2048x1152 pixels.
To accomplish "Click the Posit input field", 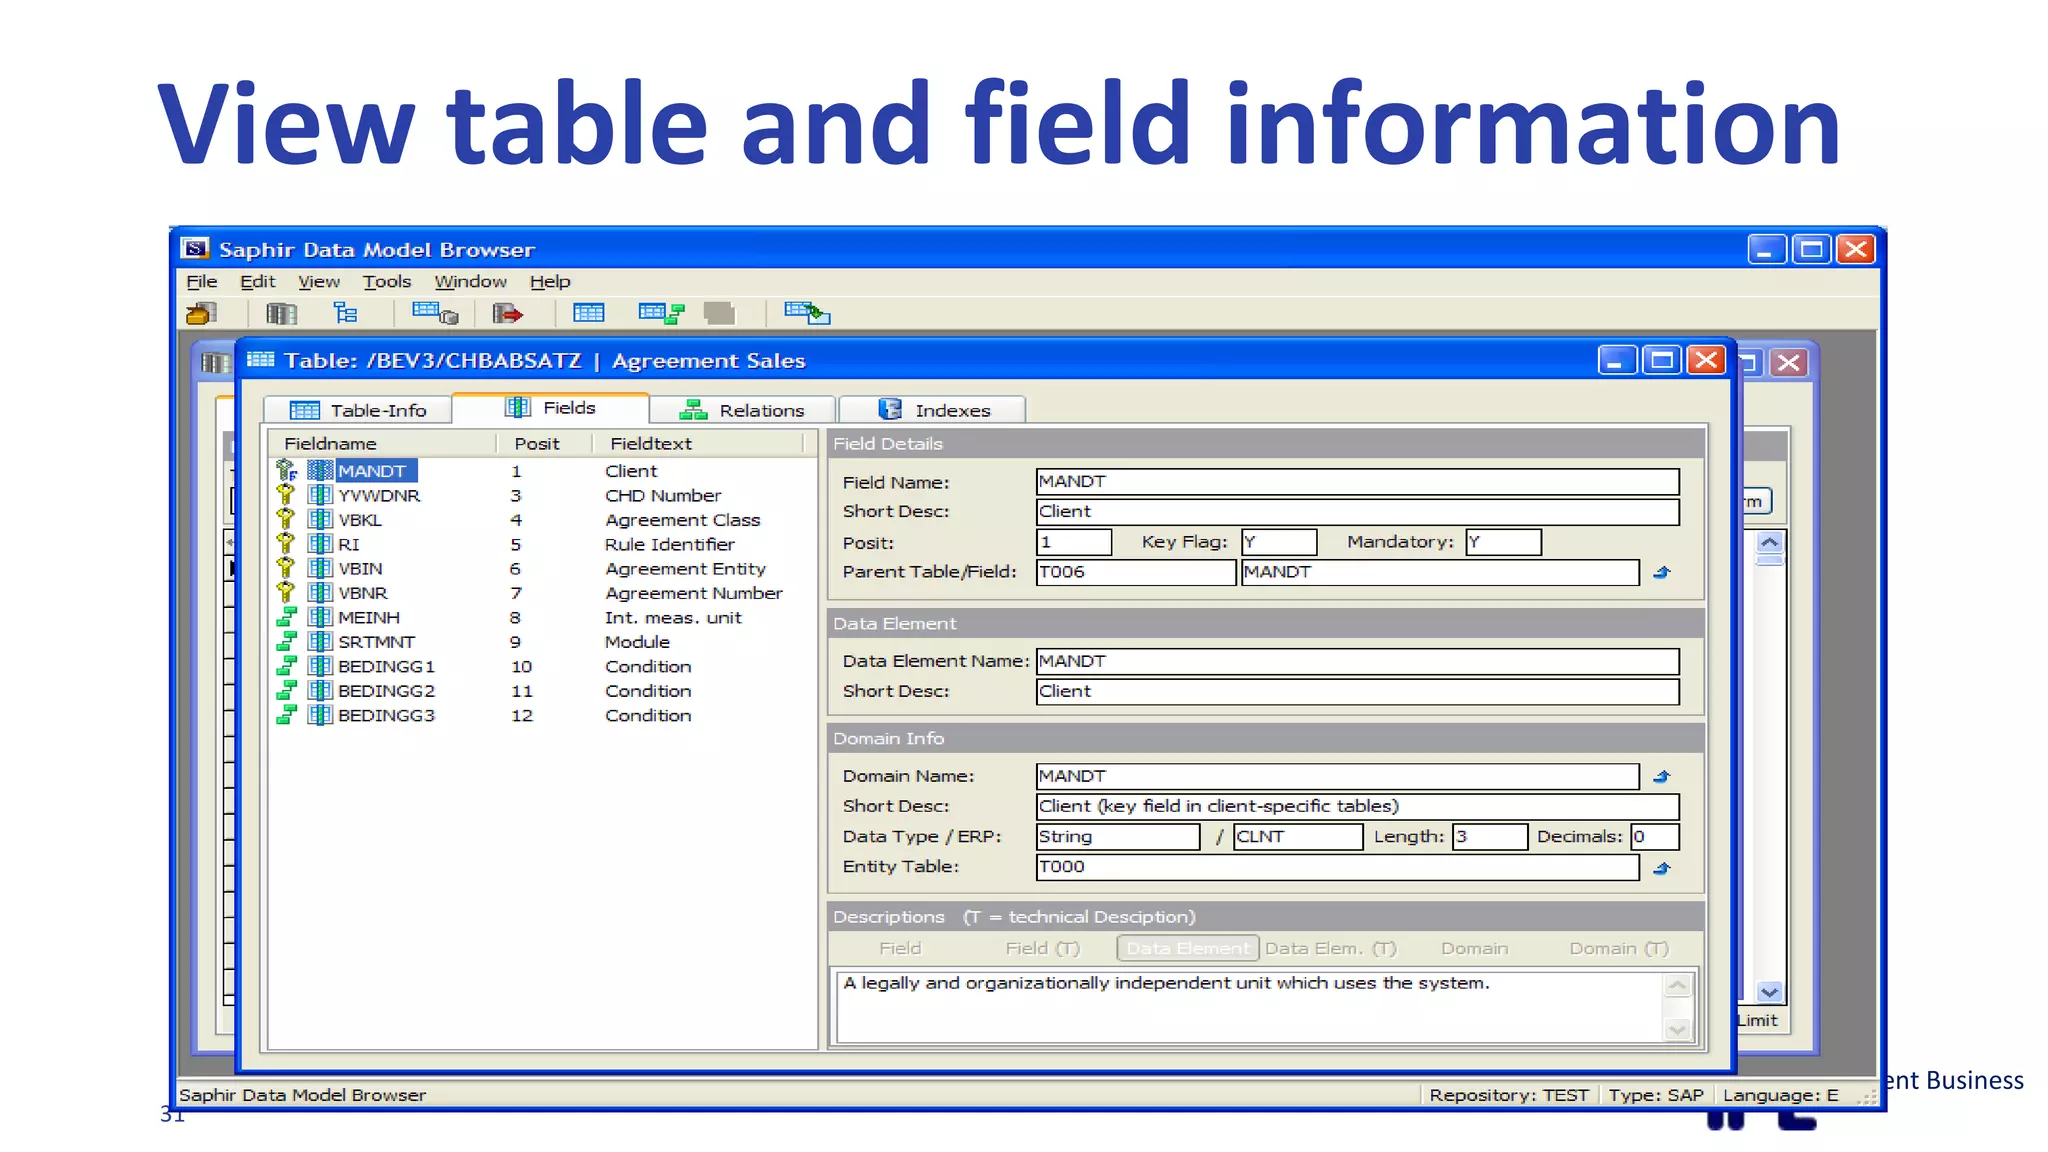I will (x=1073, y=542).
